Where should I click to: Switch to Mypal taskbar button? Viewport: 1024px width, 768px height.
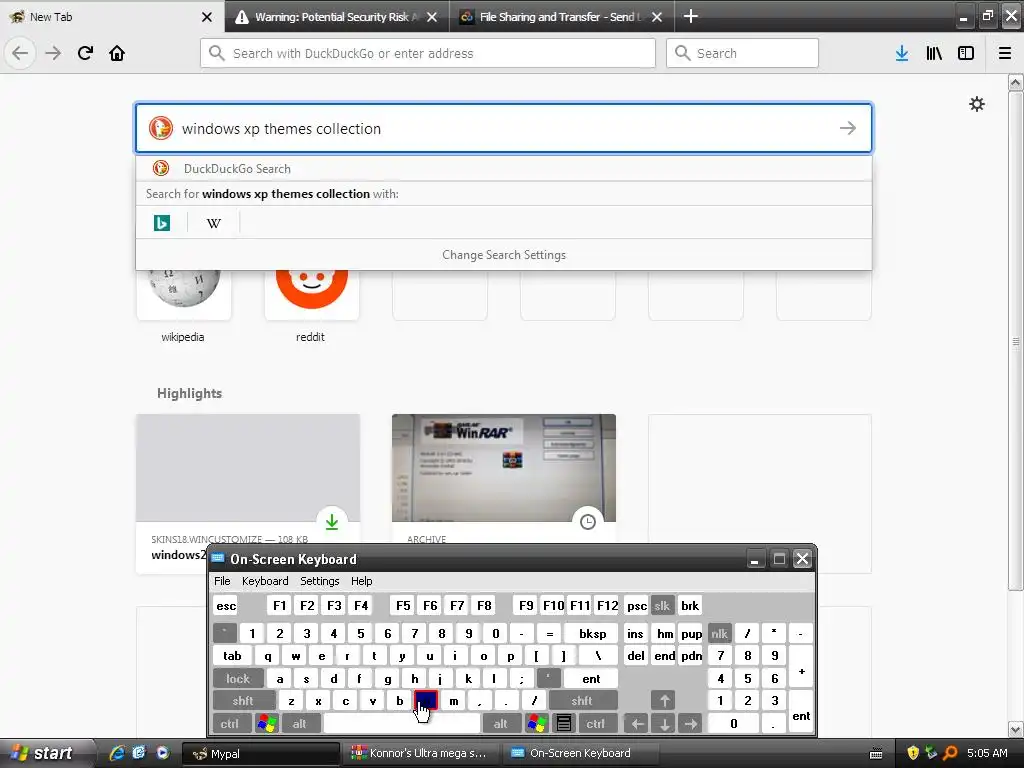point(260,753)
